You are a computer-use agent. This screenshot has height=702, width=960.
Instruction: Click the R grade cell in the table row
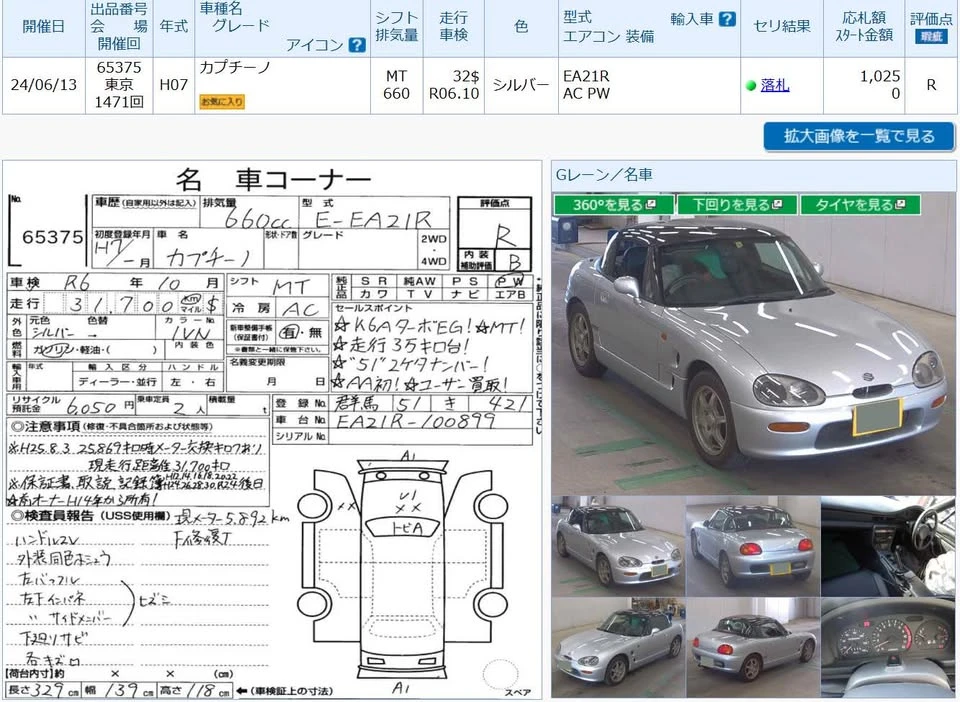pos(931,85)
